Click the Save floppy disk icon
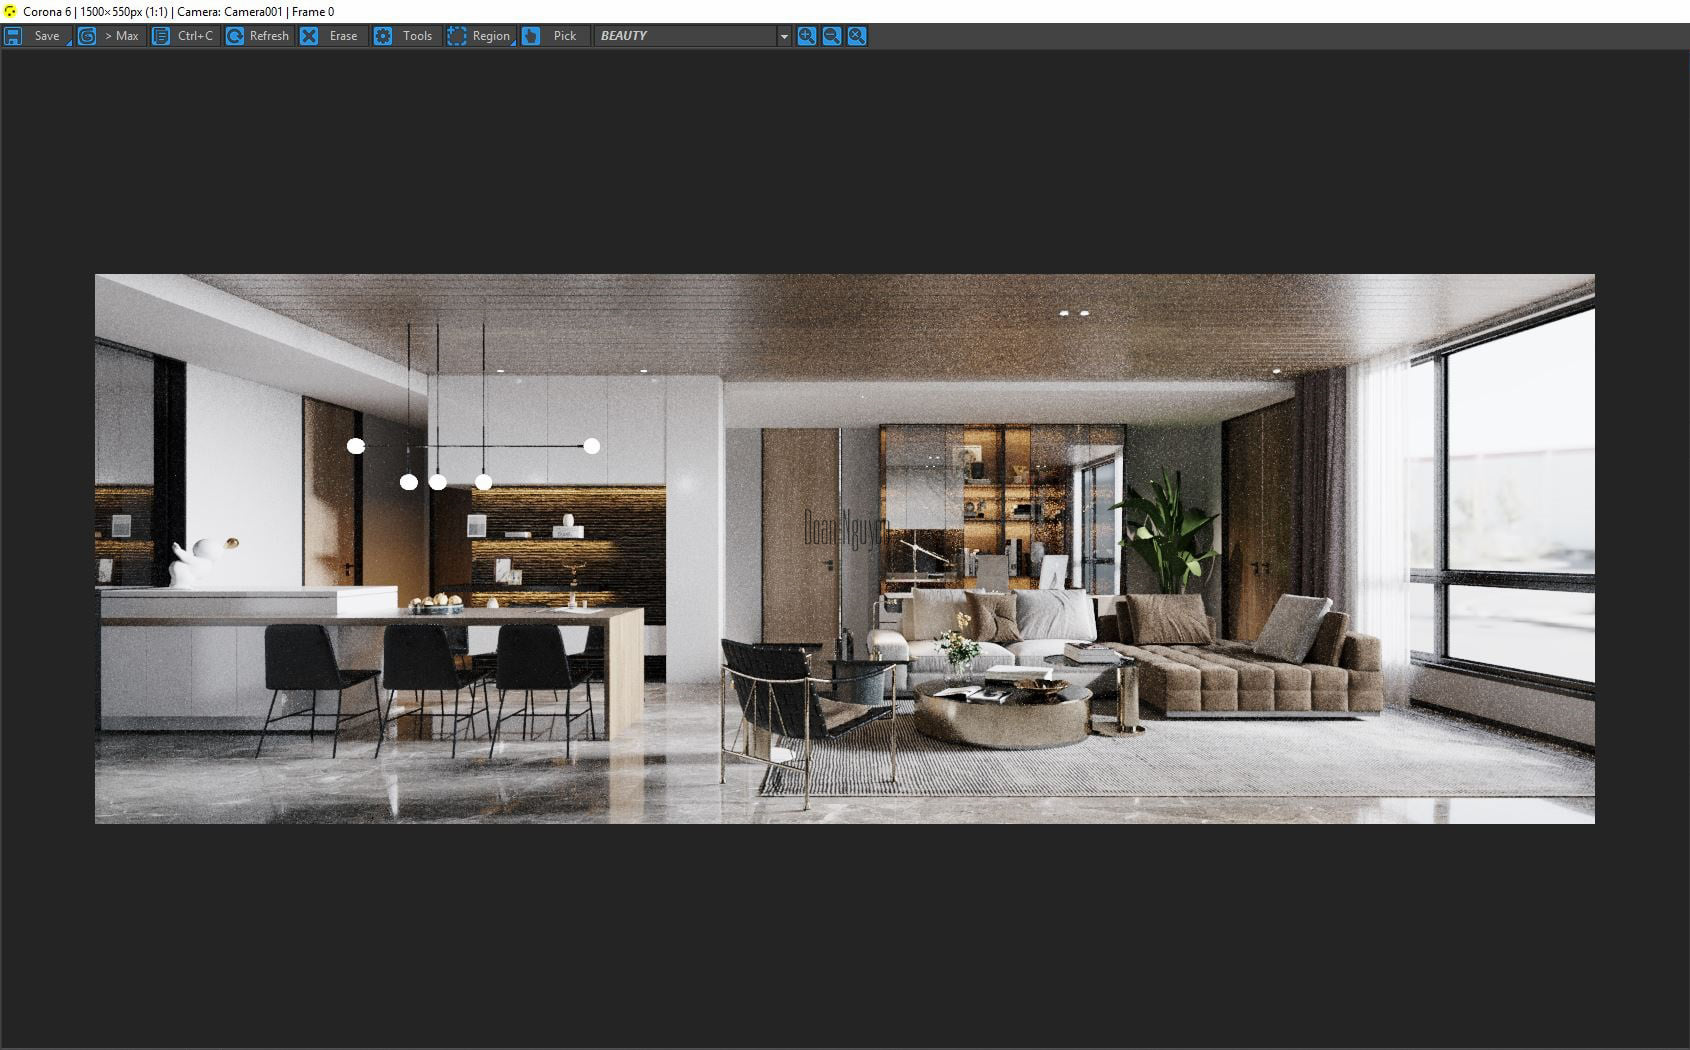The image size is (1690, 1050). point(13,36)
